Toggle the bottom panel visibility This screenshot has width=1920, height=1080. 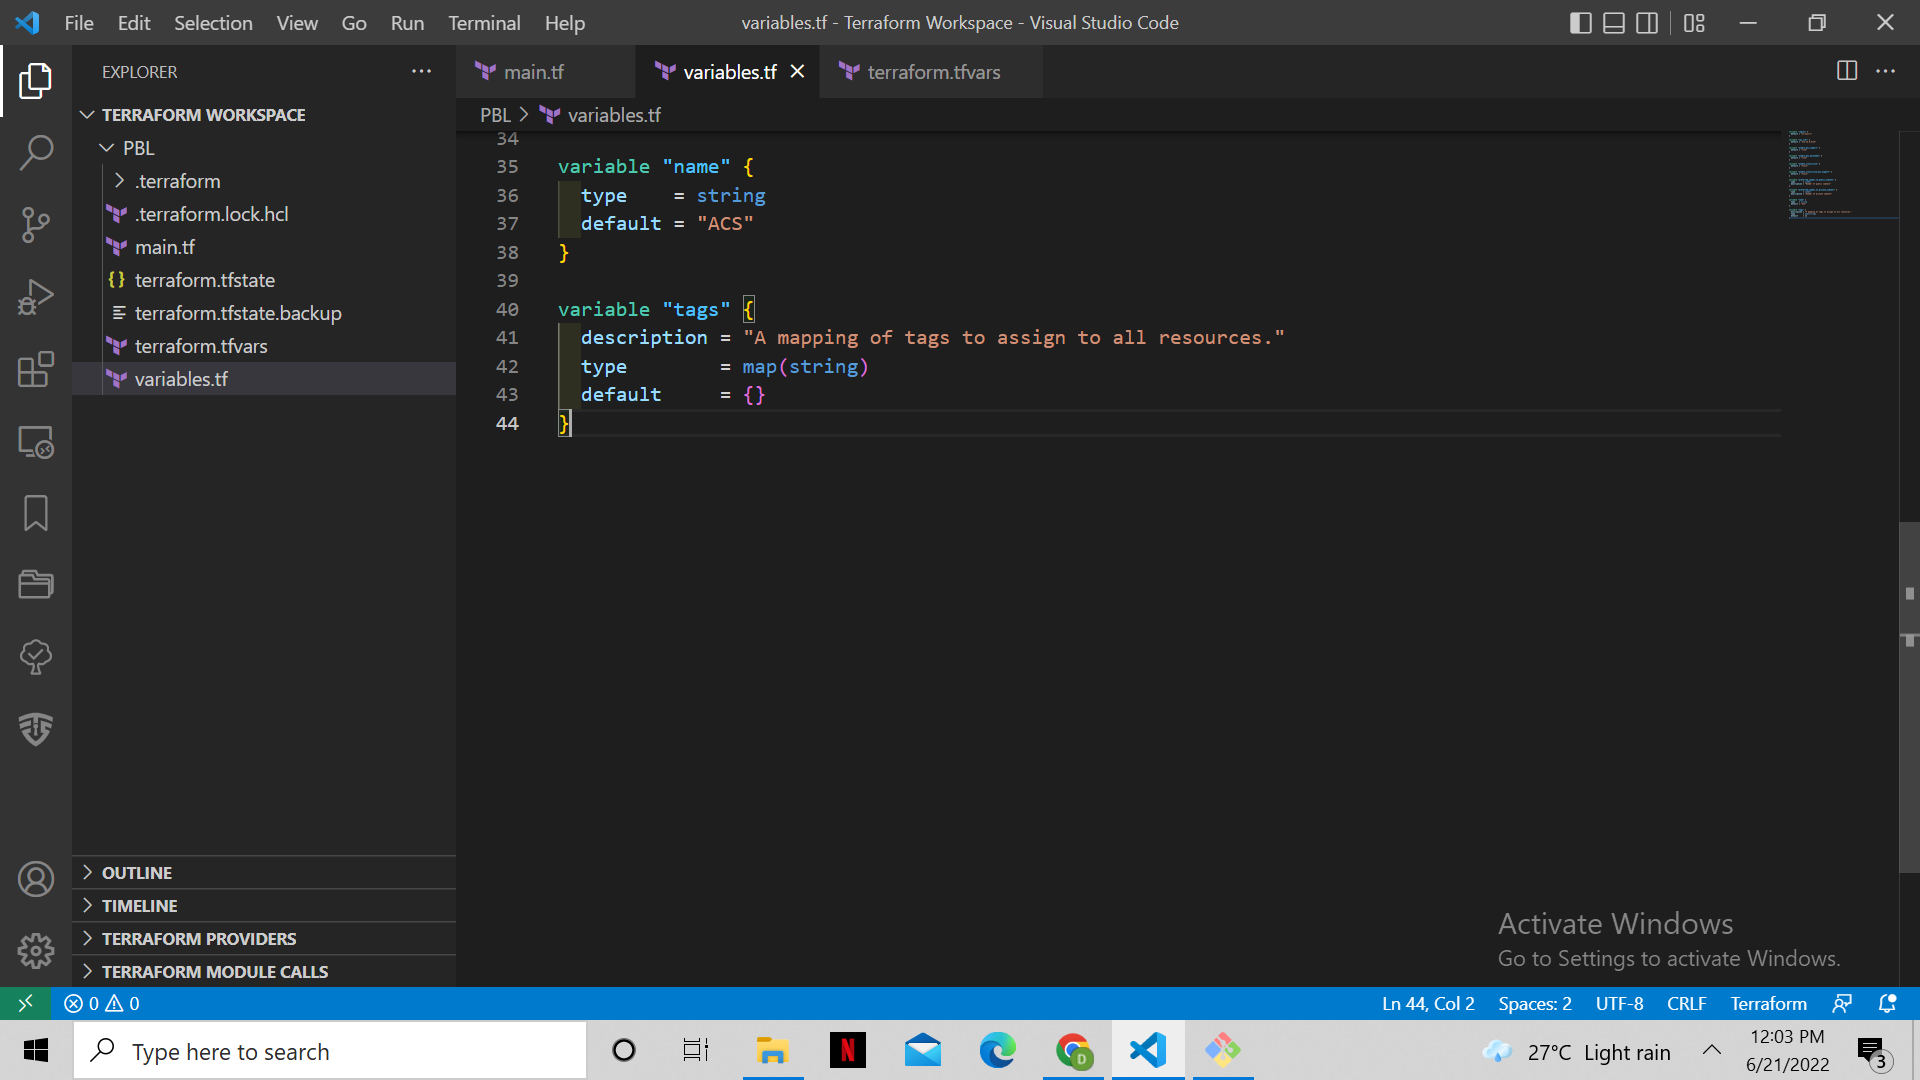click(1614, 22)
